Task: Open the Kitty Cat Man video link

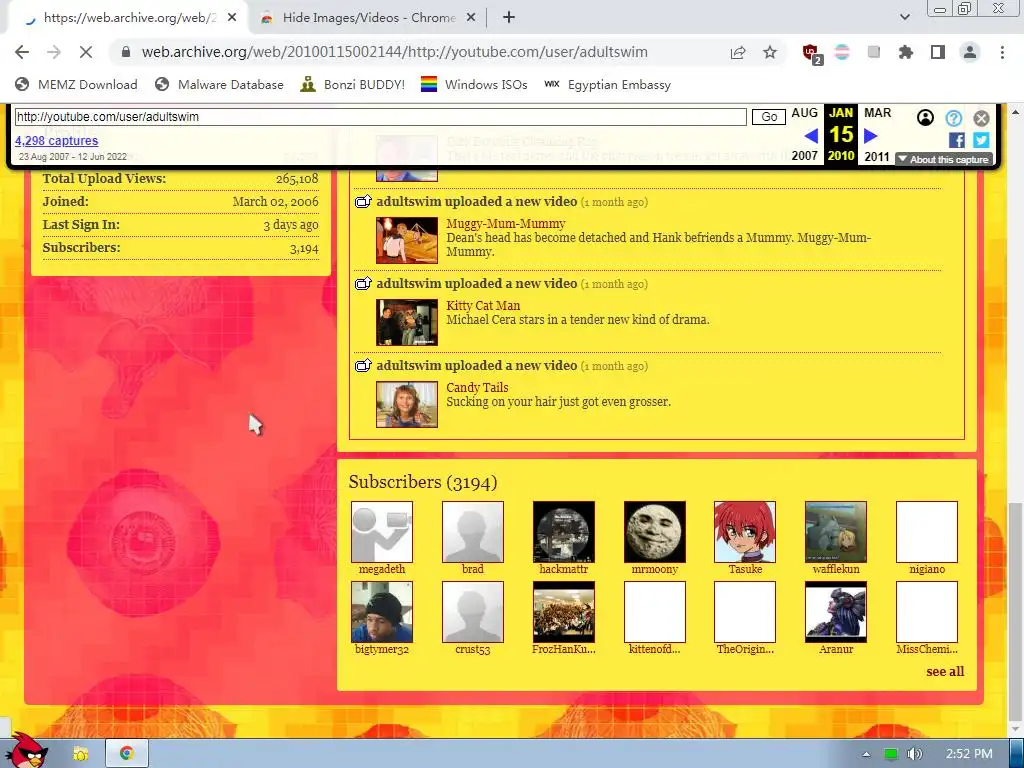Action: pyautogui.click(x=483, y=306)
